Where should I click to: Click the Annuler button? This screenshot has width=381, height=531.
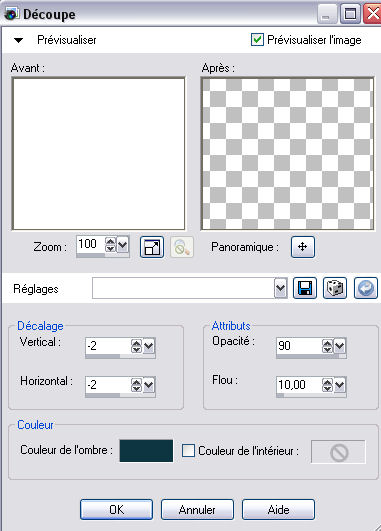(x=197, y=509)
